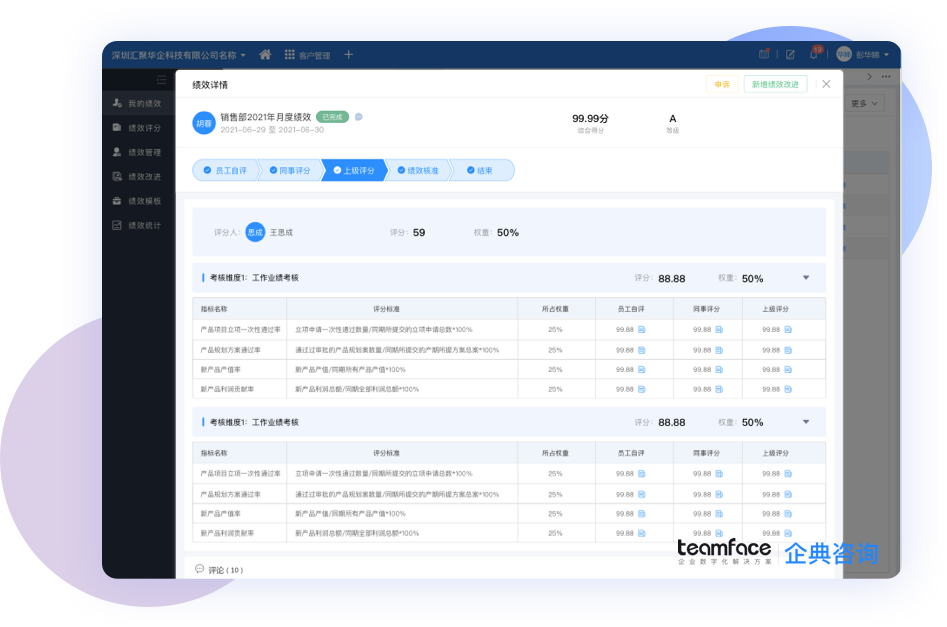Open the 评论 (10) comments icon
947x627 pixels.
[199, 569]
